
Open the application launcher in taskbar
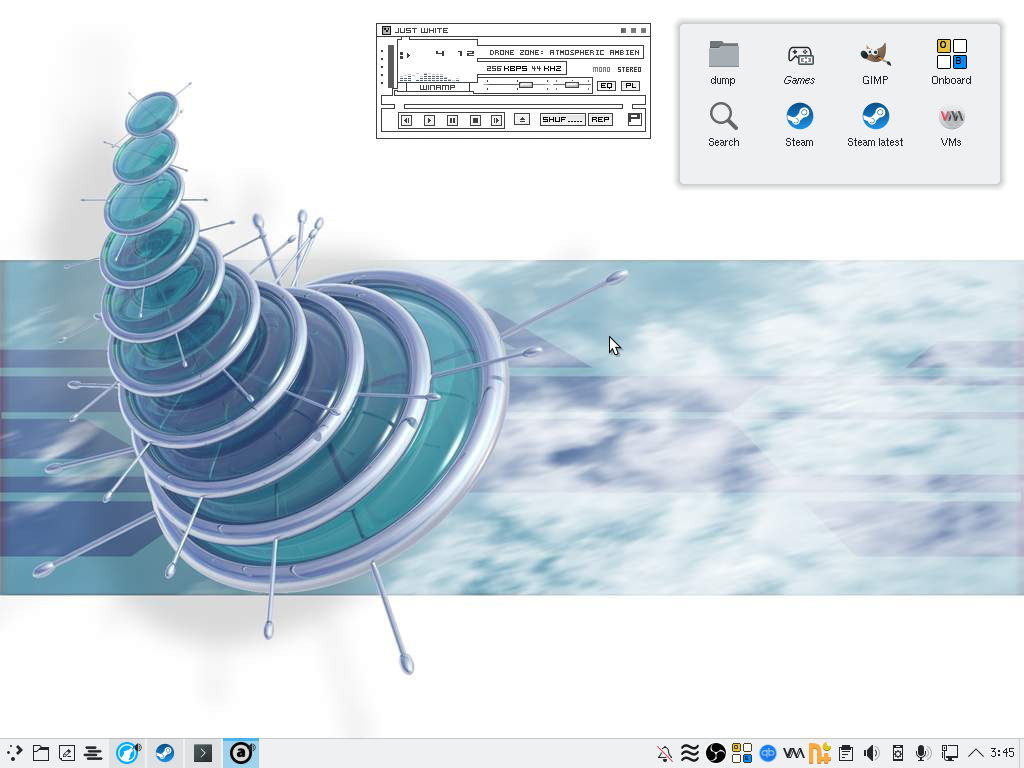(14, 753)
